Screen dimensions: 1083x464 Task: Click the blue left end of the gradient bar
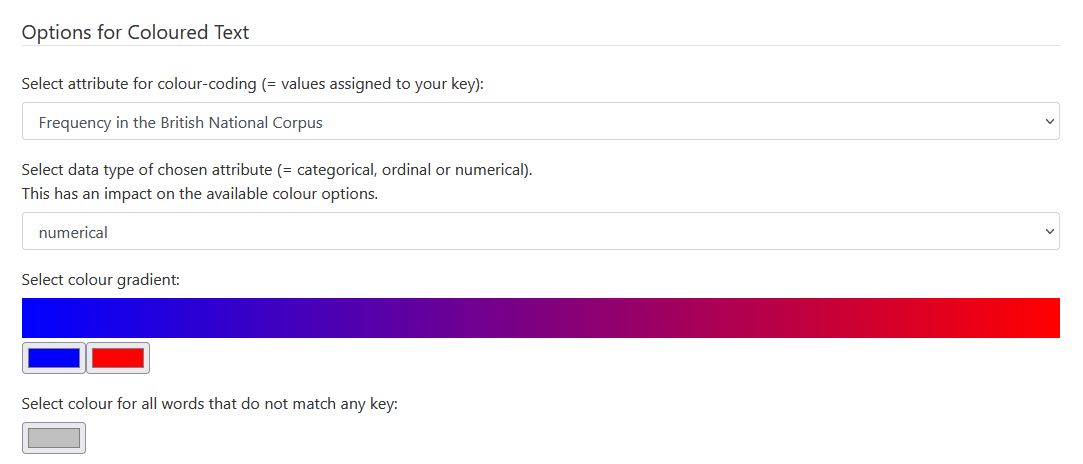click(40, 318)
